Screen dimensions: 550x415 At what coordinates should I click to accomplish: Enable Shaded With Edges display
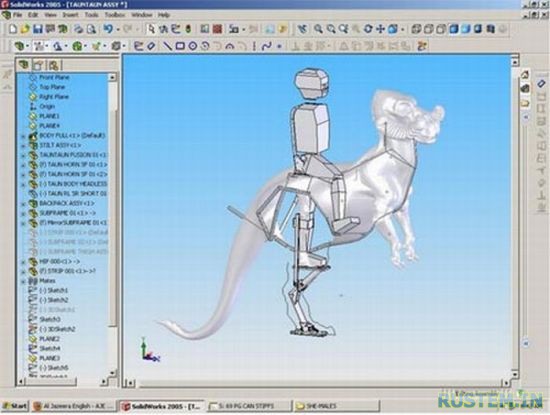(x=454, y=29)
